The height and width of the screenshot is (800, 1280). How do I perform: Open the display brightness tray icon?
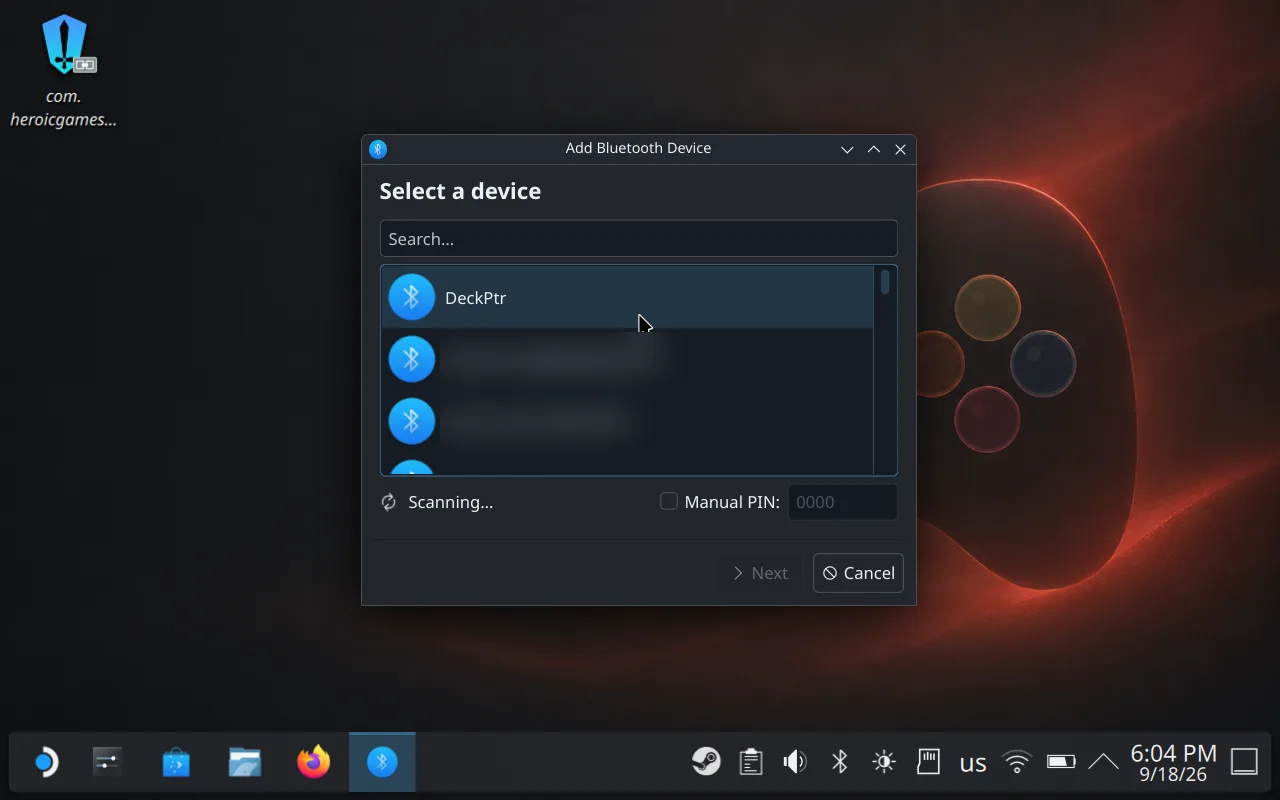click(884, 762)
